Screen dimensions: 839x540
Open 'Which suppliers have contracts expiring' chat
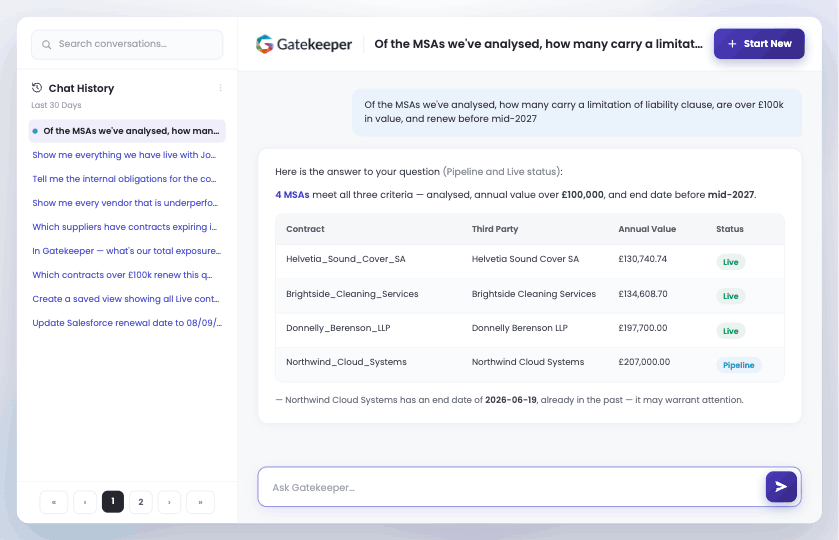(125, 227)
